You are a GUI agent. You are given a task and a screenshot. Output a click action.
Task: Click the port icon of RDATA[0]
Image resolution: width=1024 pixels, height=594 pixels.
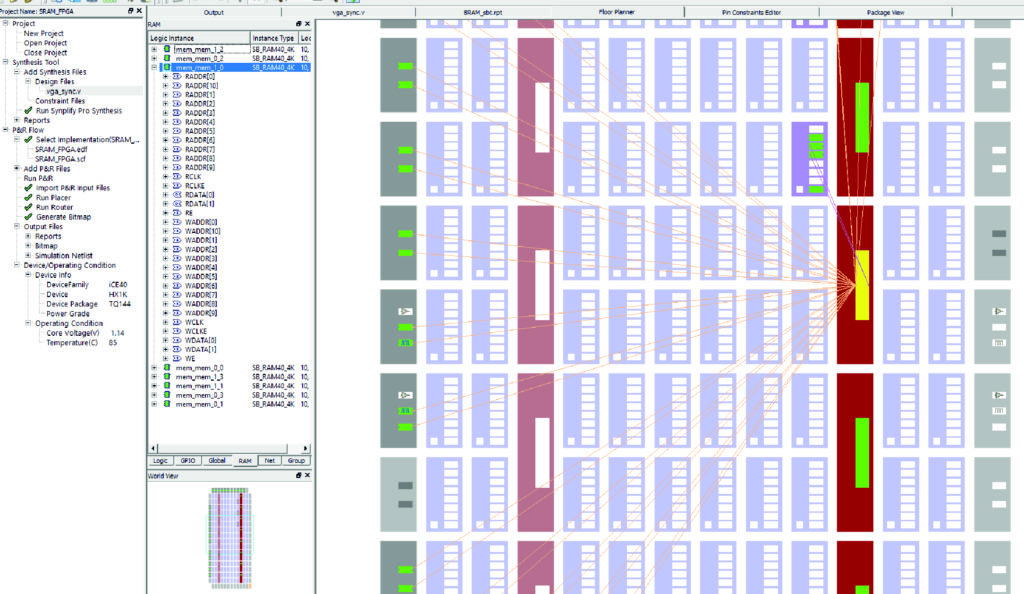pos(177,195)
